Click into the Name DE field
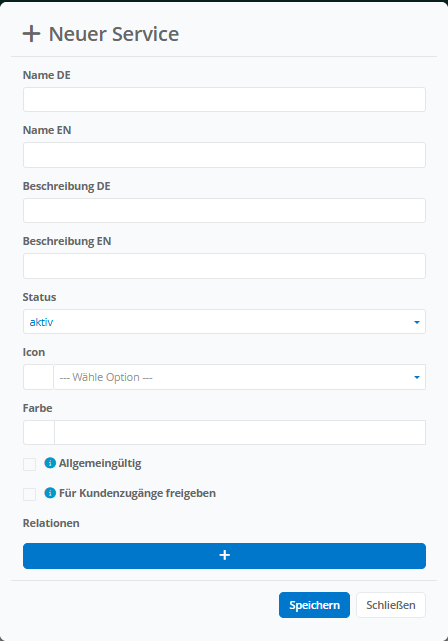 pyautogui.click(x=224, y=99)
